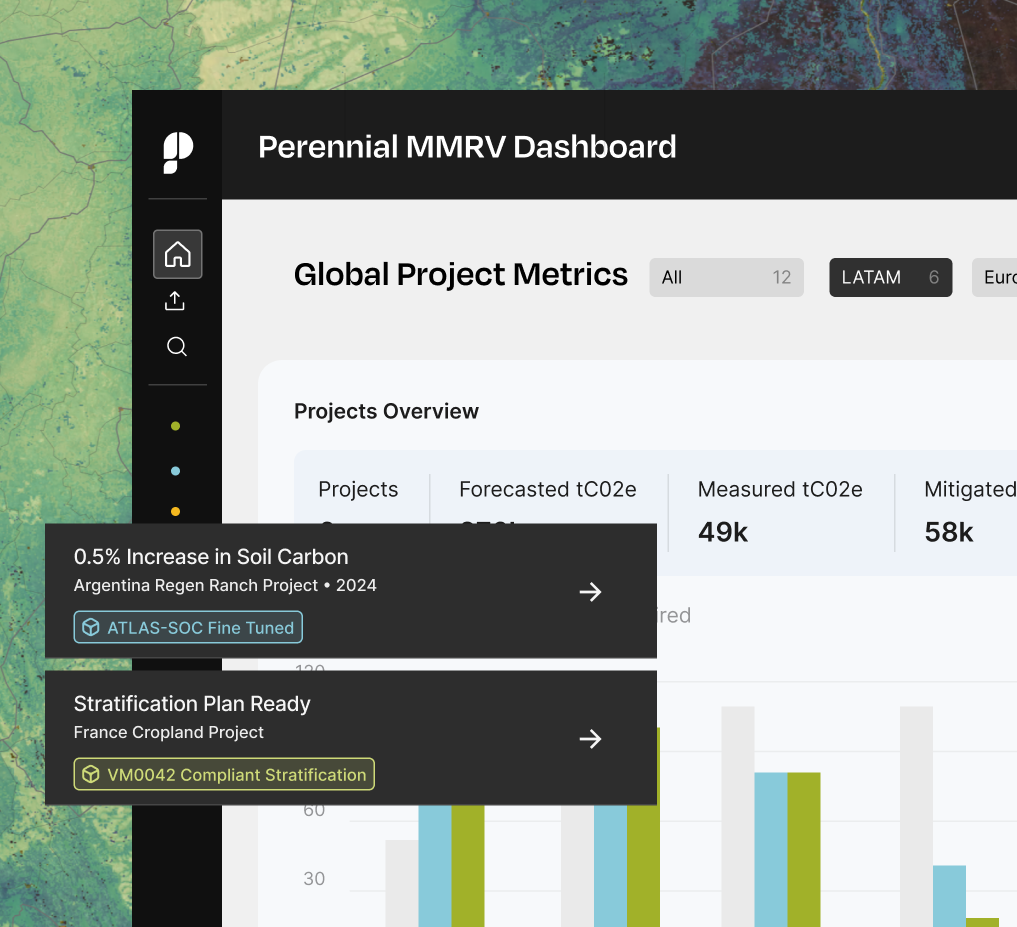This screenshot has height=927, width=1017.
Task: Open the Upload/Export sidebar icon
Action: pyautogui.click(x=176, y=300)
